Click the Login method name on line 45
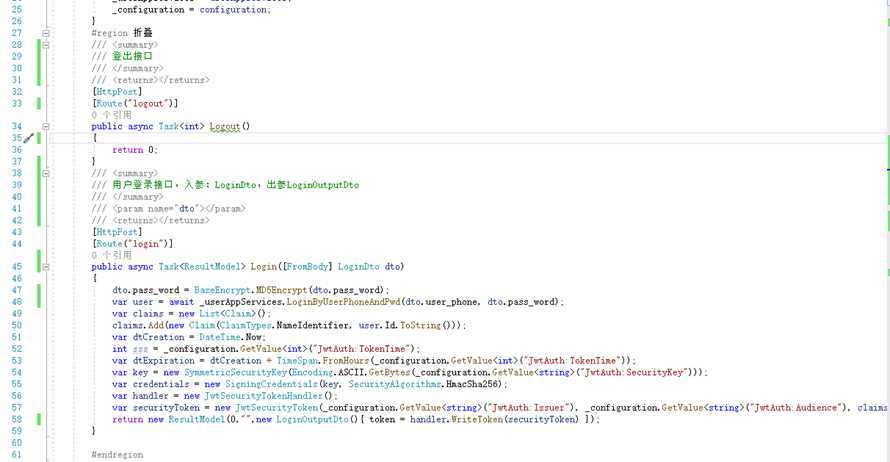 pyautogui.click(x=263, y=267)
